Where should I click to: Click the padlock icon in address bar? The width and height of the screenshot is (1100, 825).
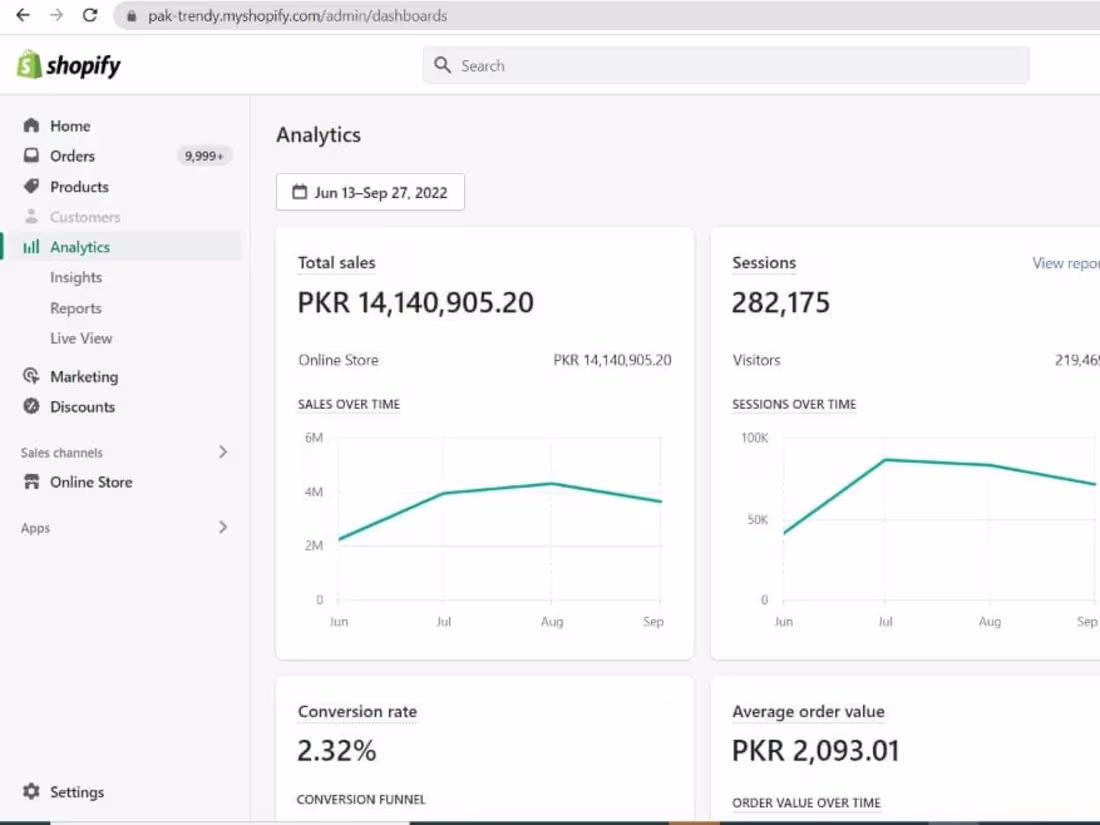tap(131, 15)
